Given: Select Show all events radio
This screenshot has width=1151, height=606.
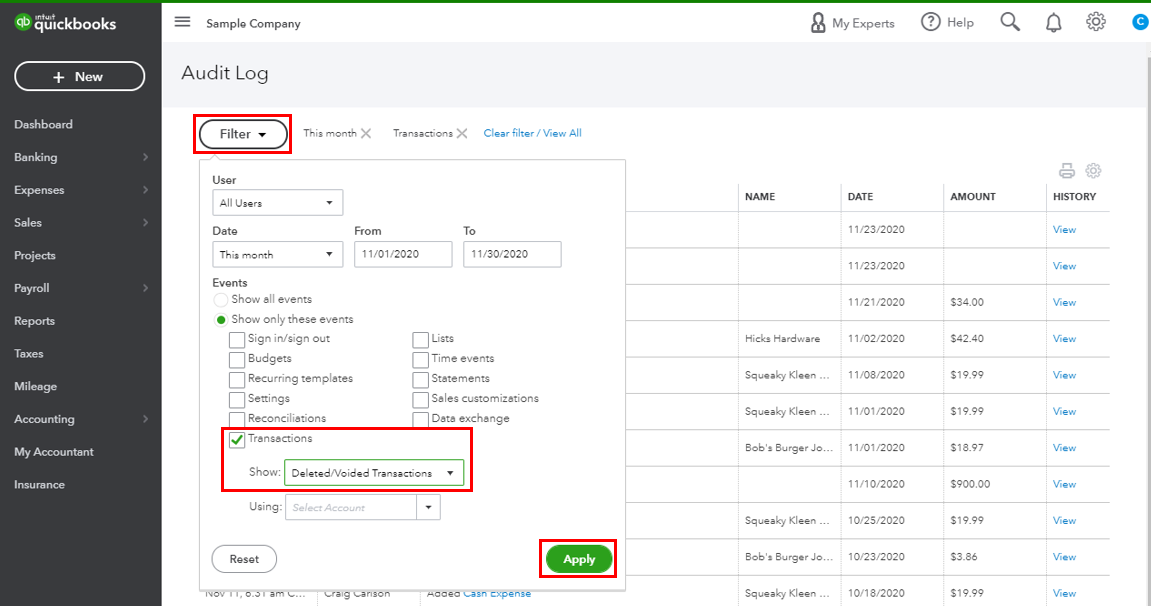Looking at the screenshot, I should pos(220,299).
